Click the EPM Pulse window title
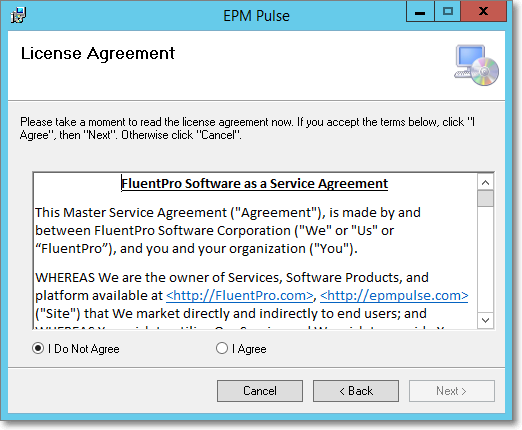 click(256, 16)
